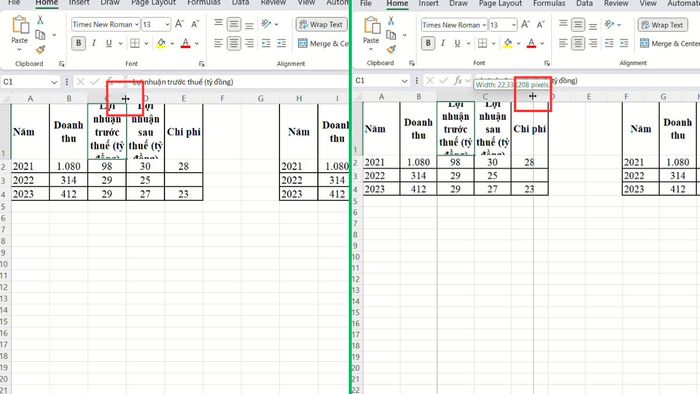The height and width of the screenshot is (394, 700).
Task: Expand Paste options arrow in left window
Action: pos(20,49)
